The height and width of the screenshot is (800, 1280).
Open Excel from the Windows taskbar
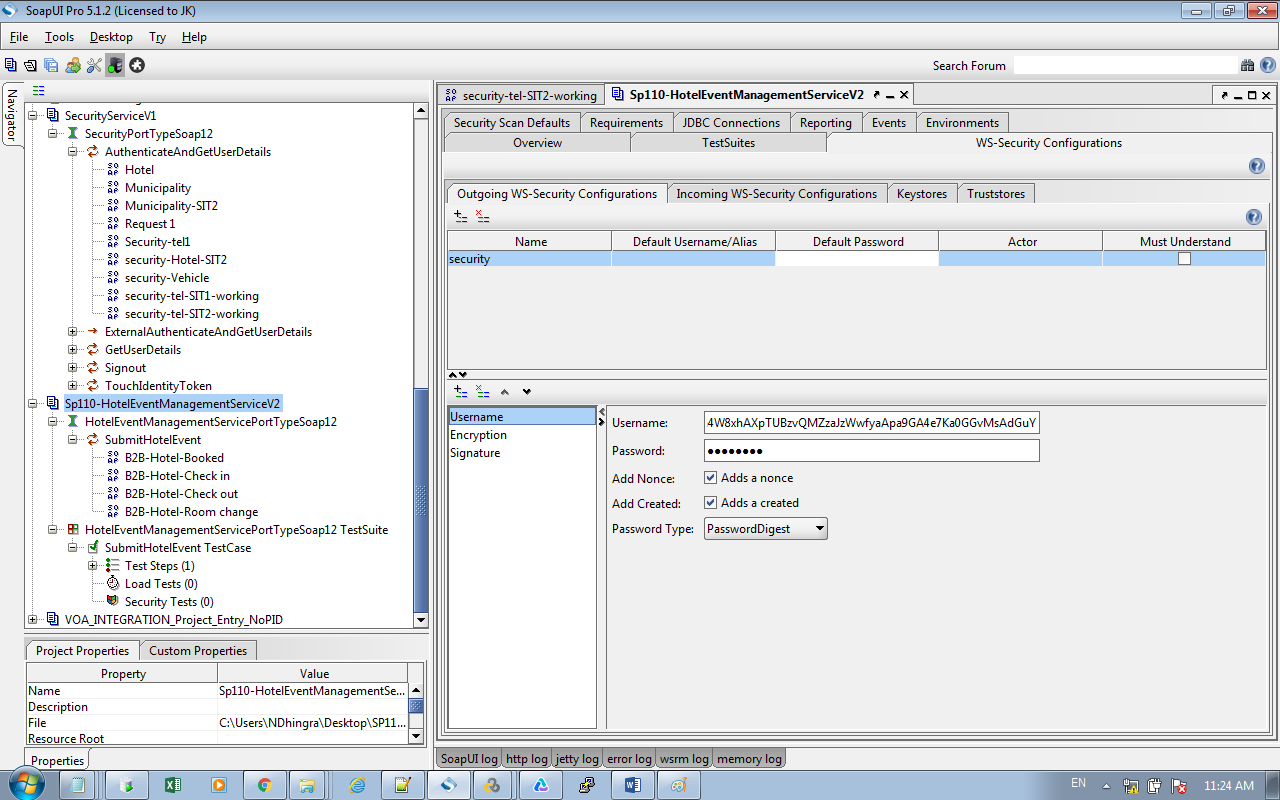pos(172,785)
